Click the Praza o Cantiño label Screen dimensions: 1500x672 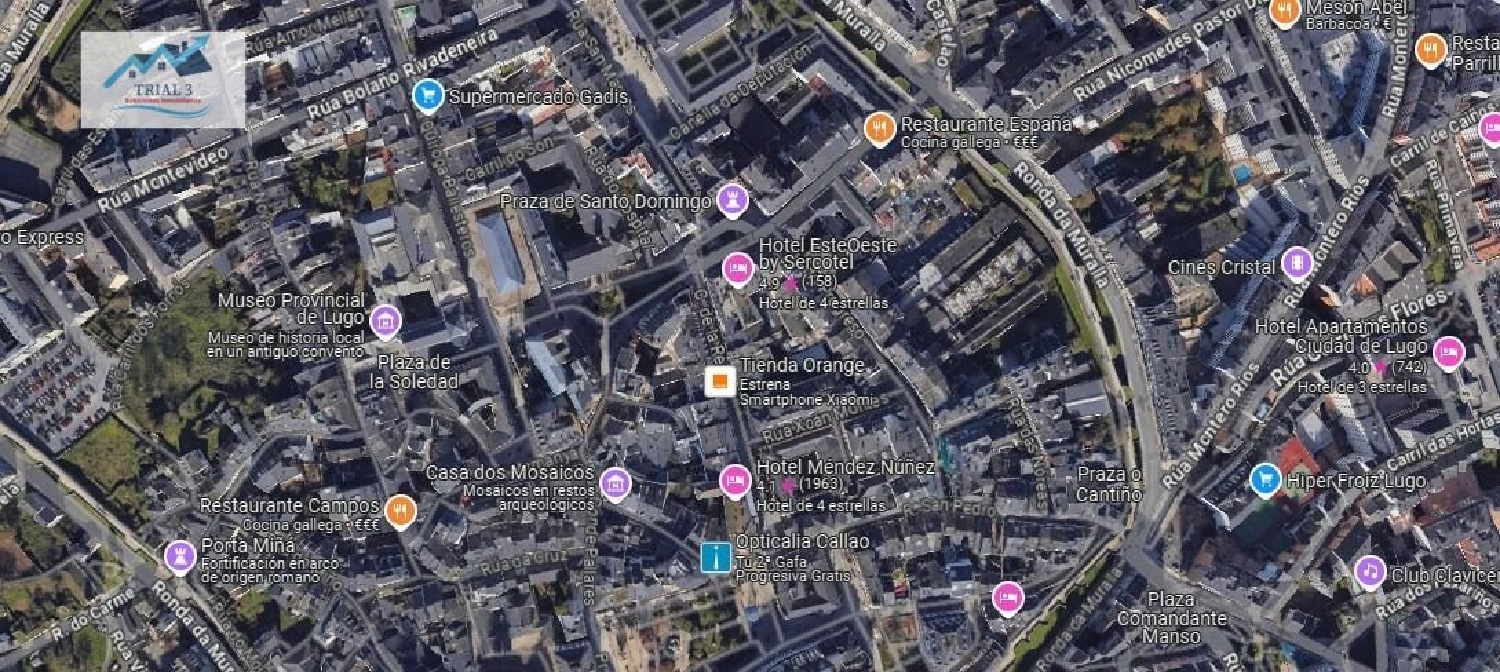coord(1110,483)
